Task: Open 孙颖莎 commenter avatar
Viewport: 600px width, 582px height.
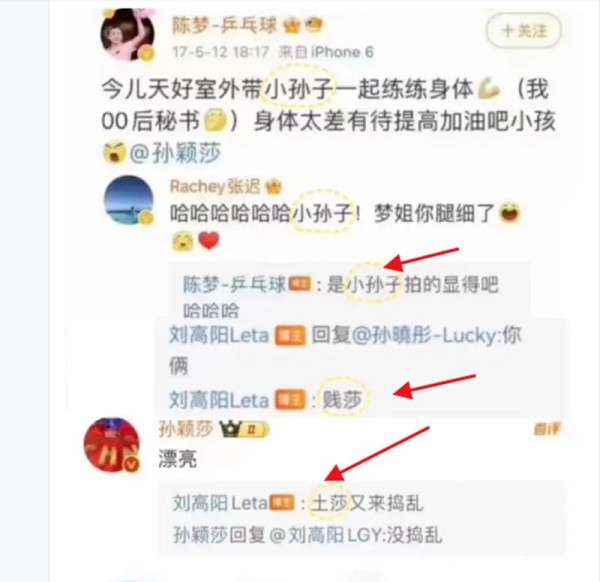Action: click(112, 445)
